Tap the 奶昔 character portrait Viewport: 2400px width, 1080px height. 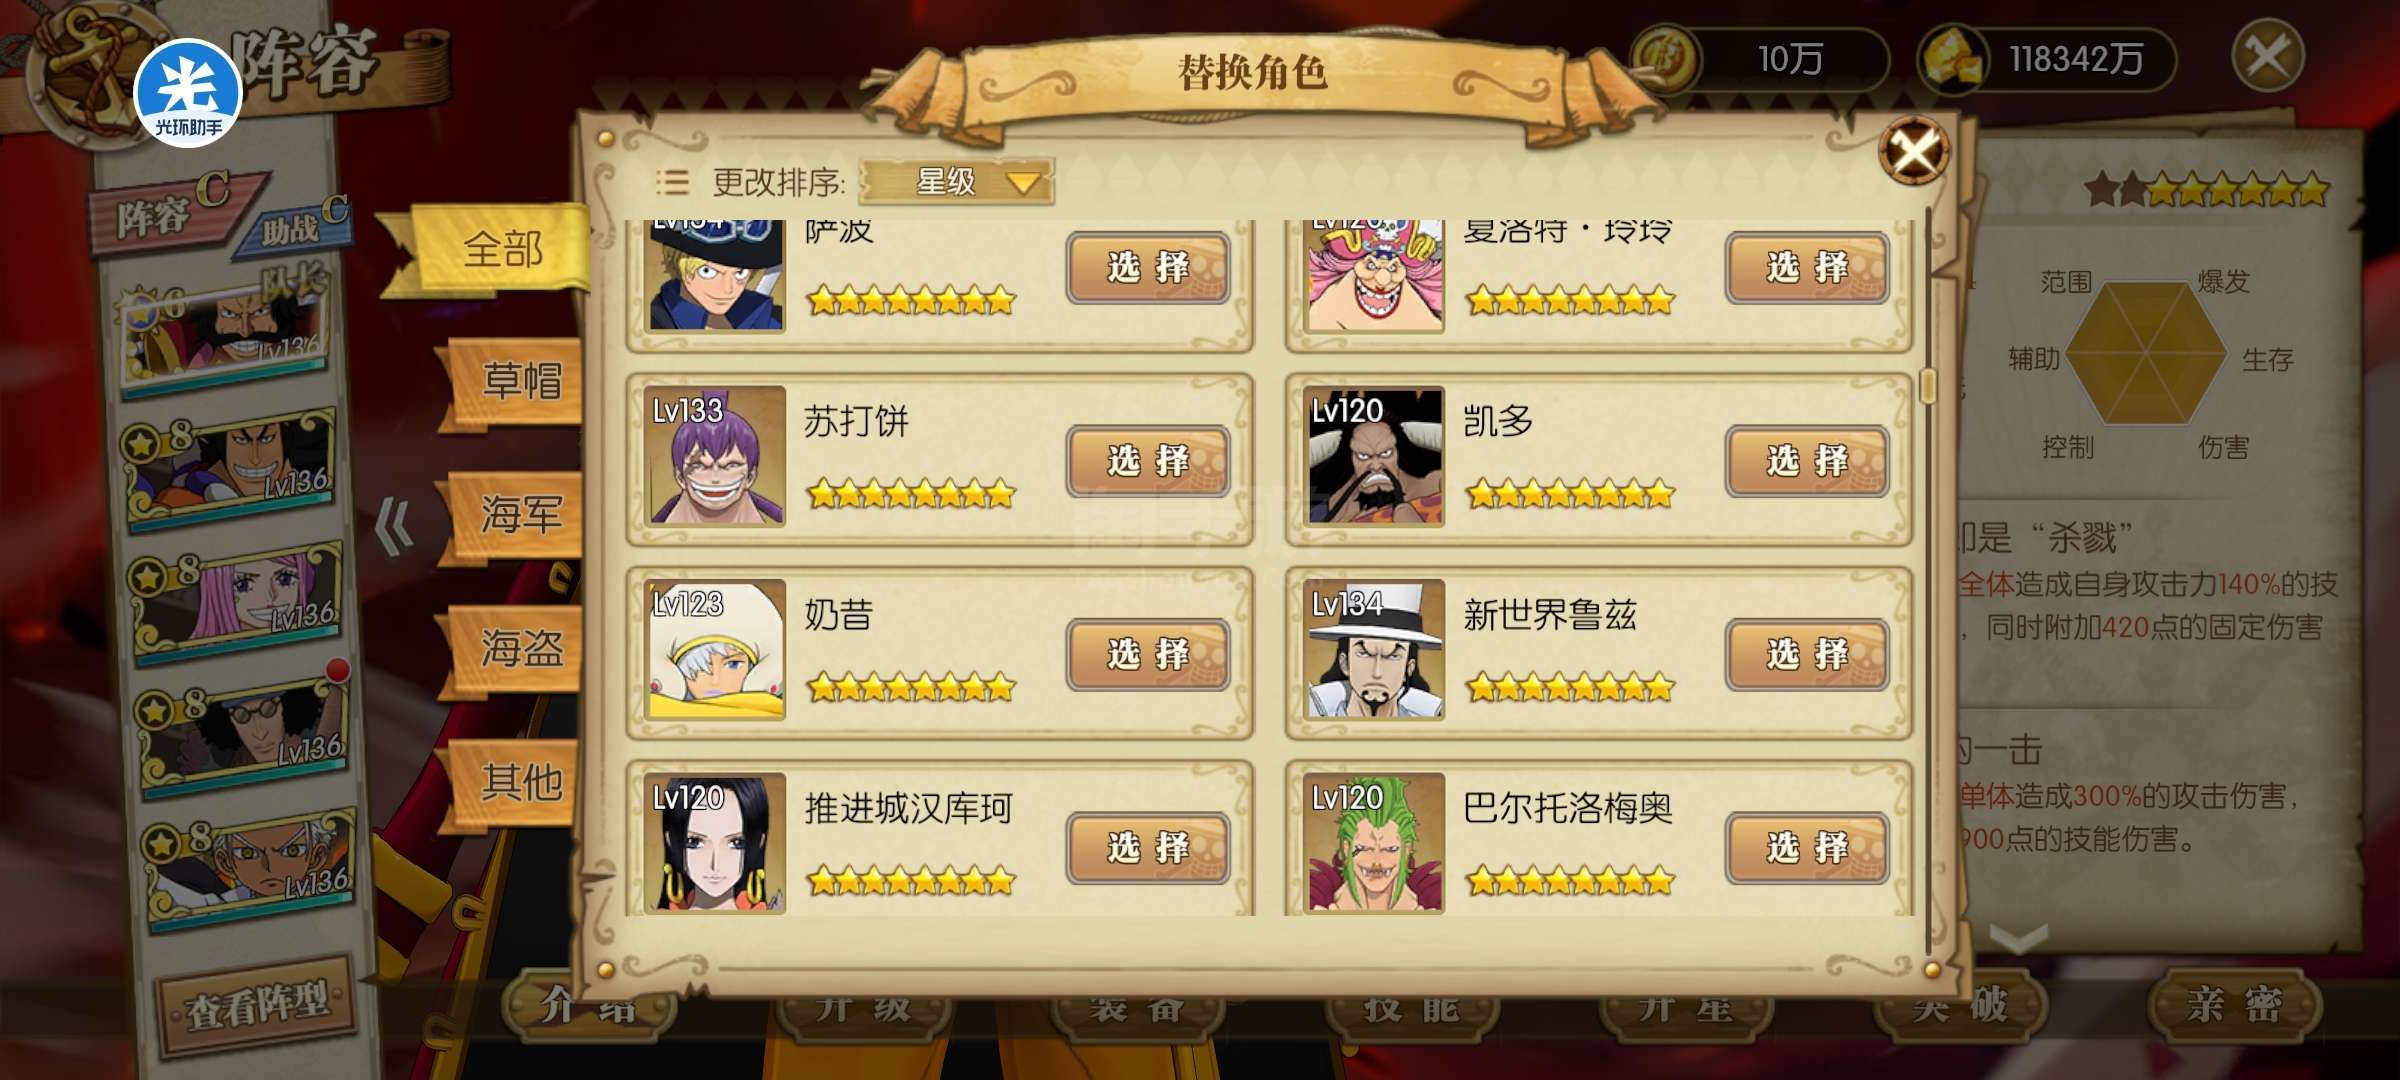tap(714, 649)
